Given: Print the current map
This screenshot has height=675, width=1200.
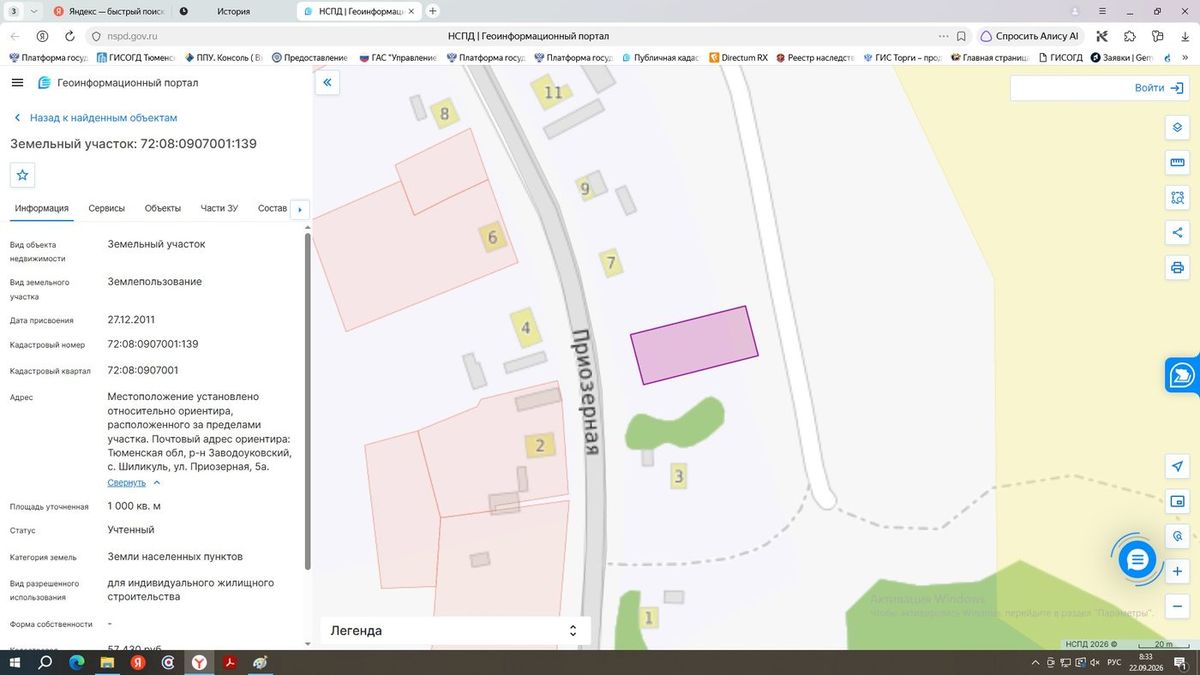Looking at the screenshot, I should click(1177, 267).
